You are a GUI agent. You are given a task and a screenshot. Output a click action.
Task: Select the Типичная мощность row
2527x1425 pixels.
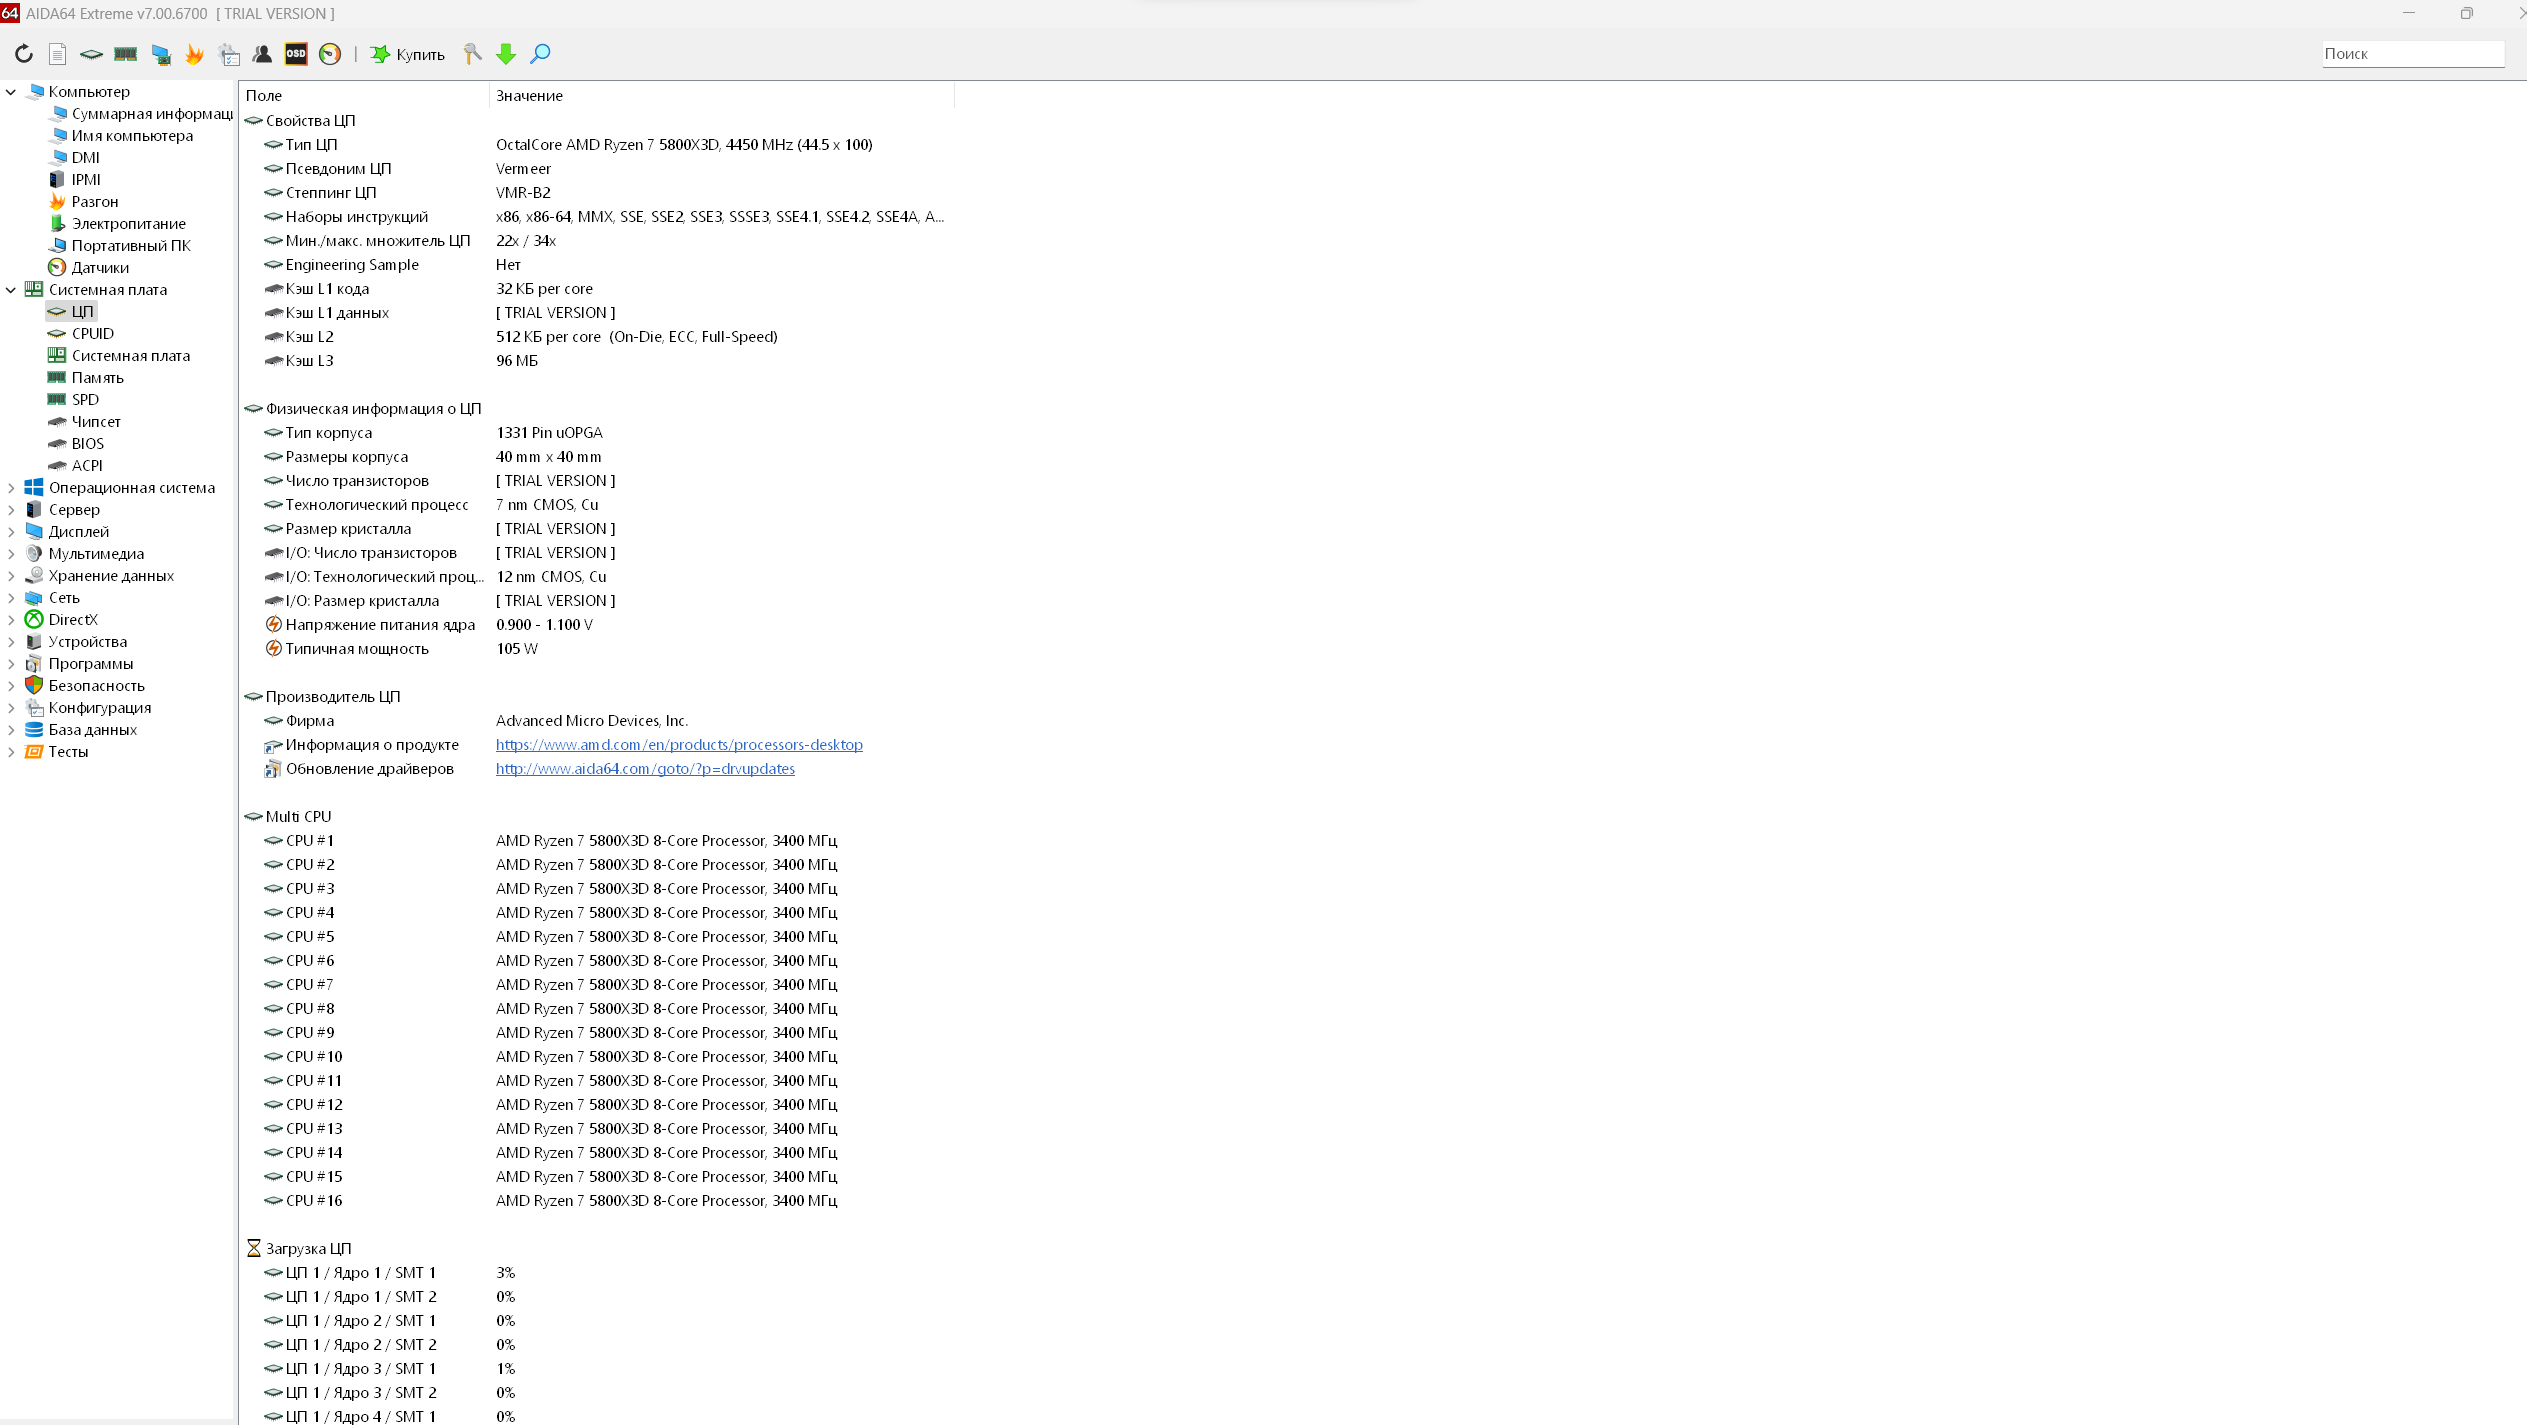point(598,648)
